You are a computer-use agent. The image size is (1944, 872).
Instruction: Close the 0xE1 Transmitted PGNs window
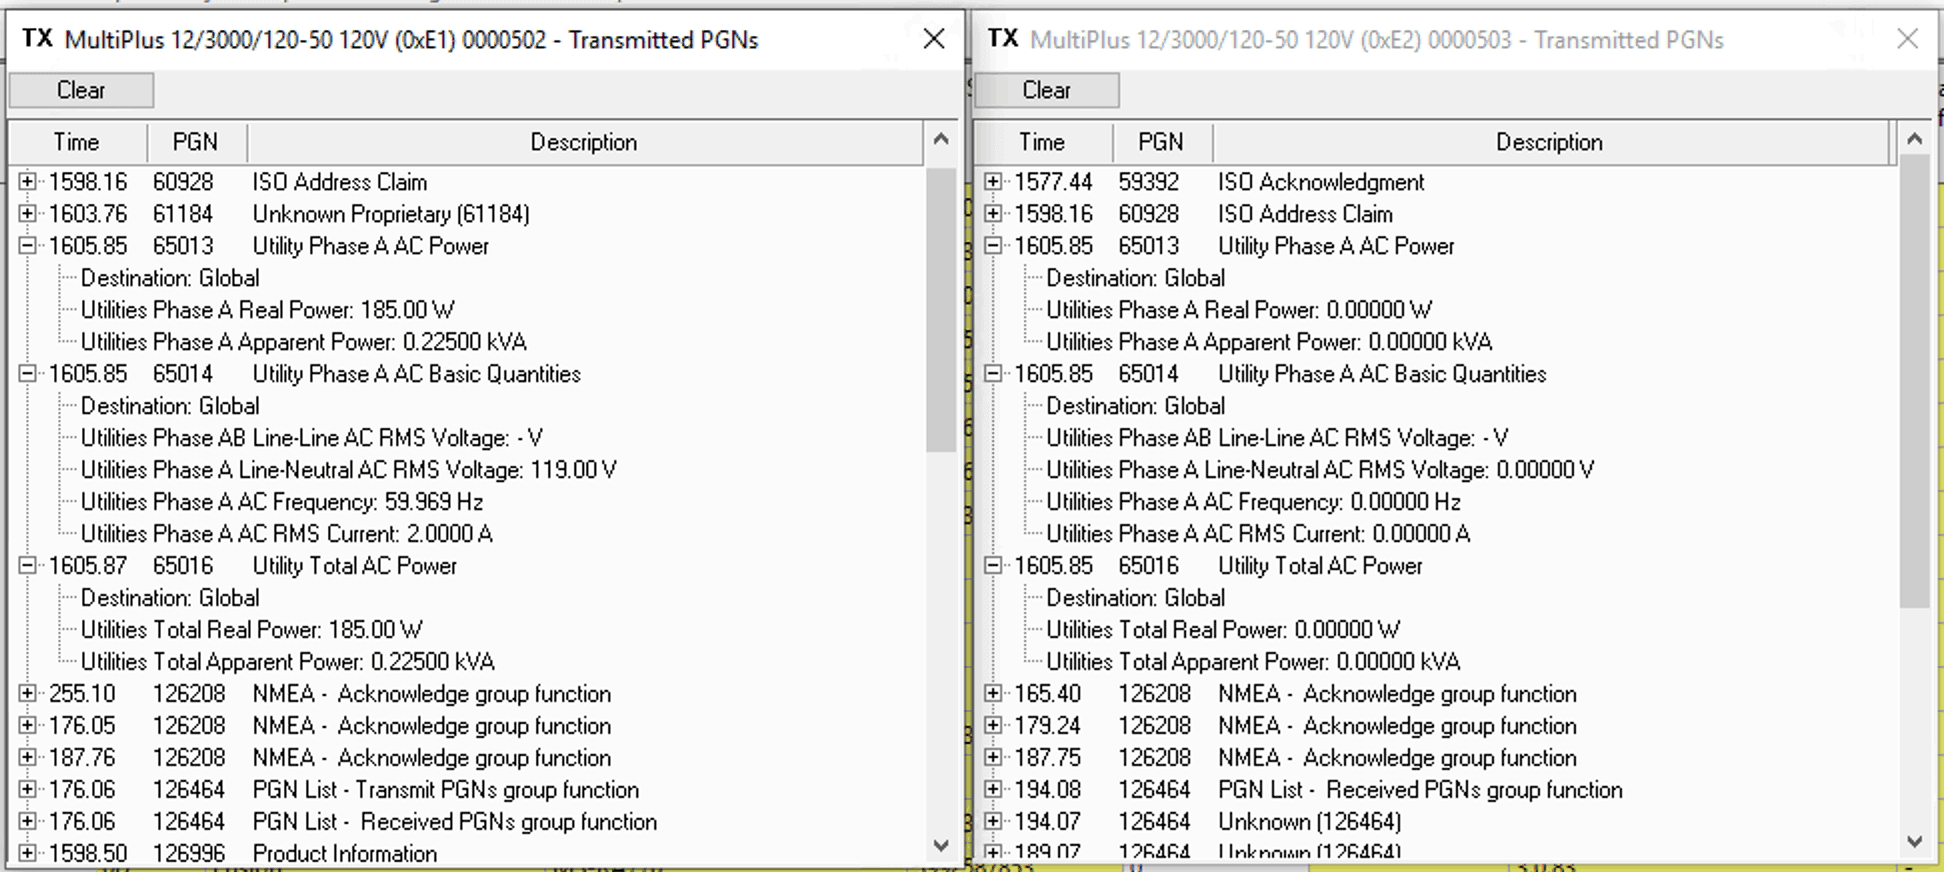tap(934, 39)
